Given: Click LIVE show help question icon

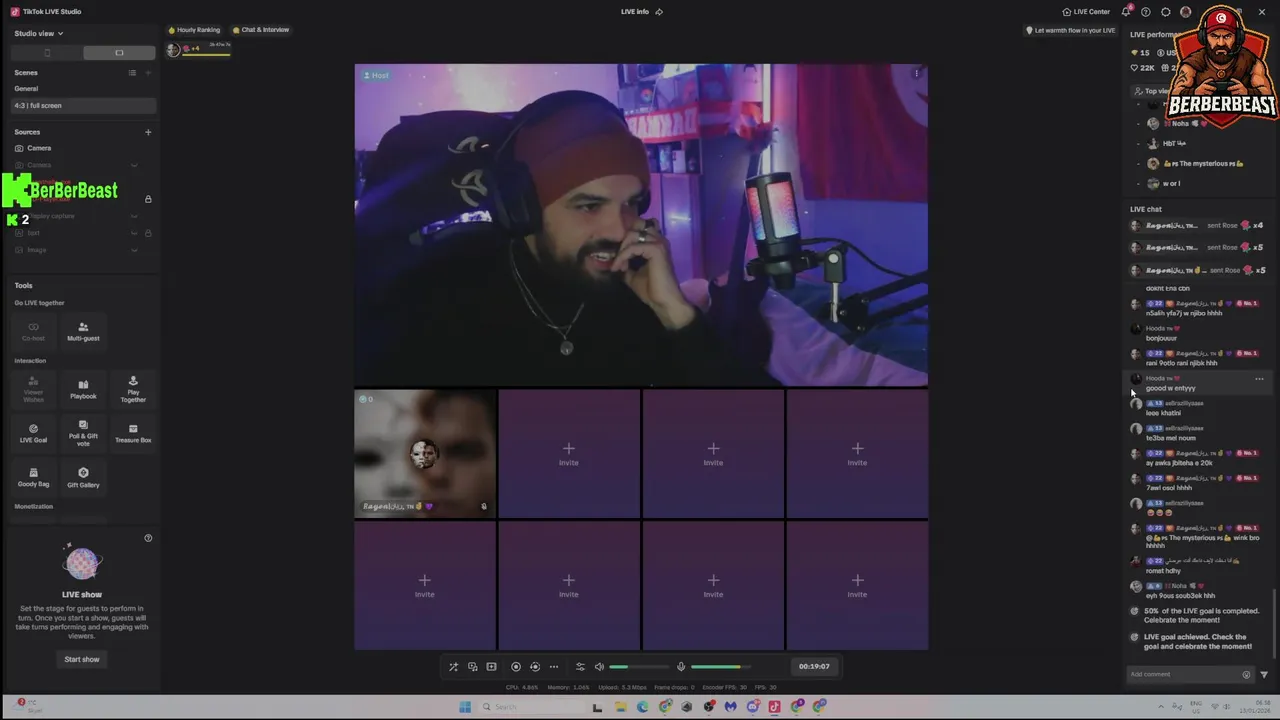Looking at the screenshot, I should [x=148, y=538].
